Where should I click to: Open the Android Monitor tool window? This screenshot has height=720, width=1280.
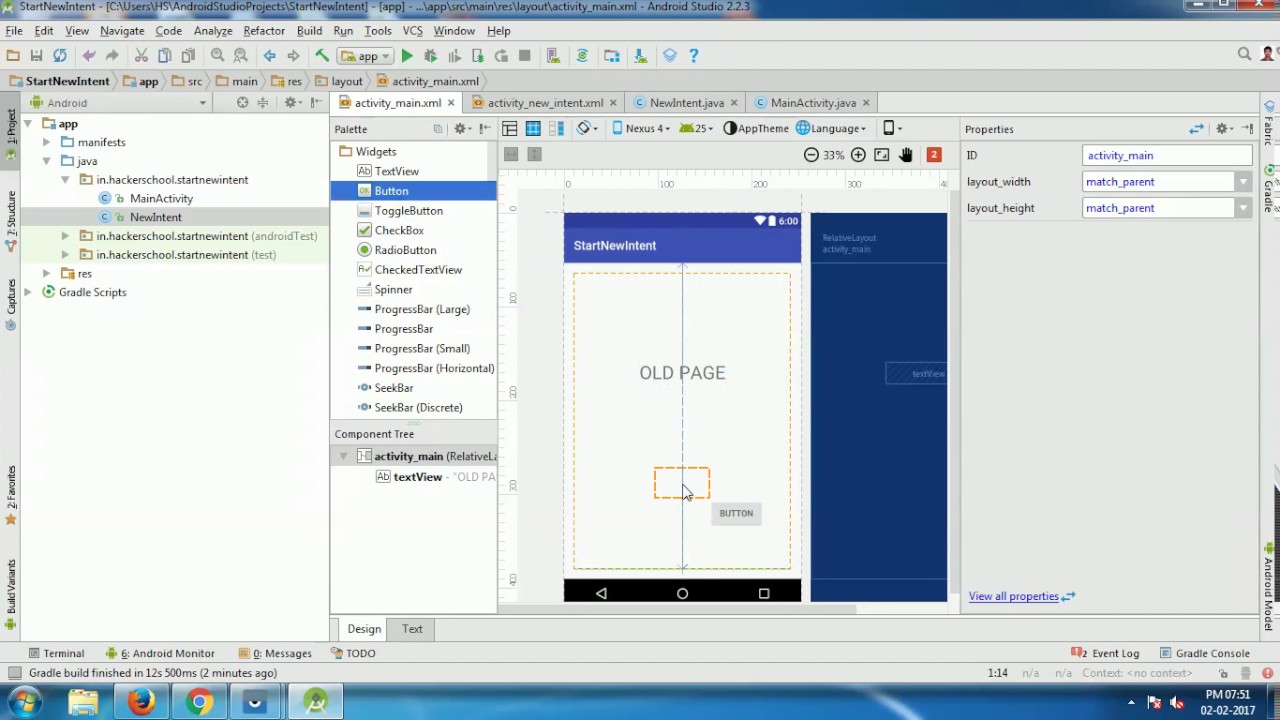pyautogui.click(x=160, y=654)
